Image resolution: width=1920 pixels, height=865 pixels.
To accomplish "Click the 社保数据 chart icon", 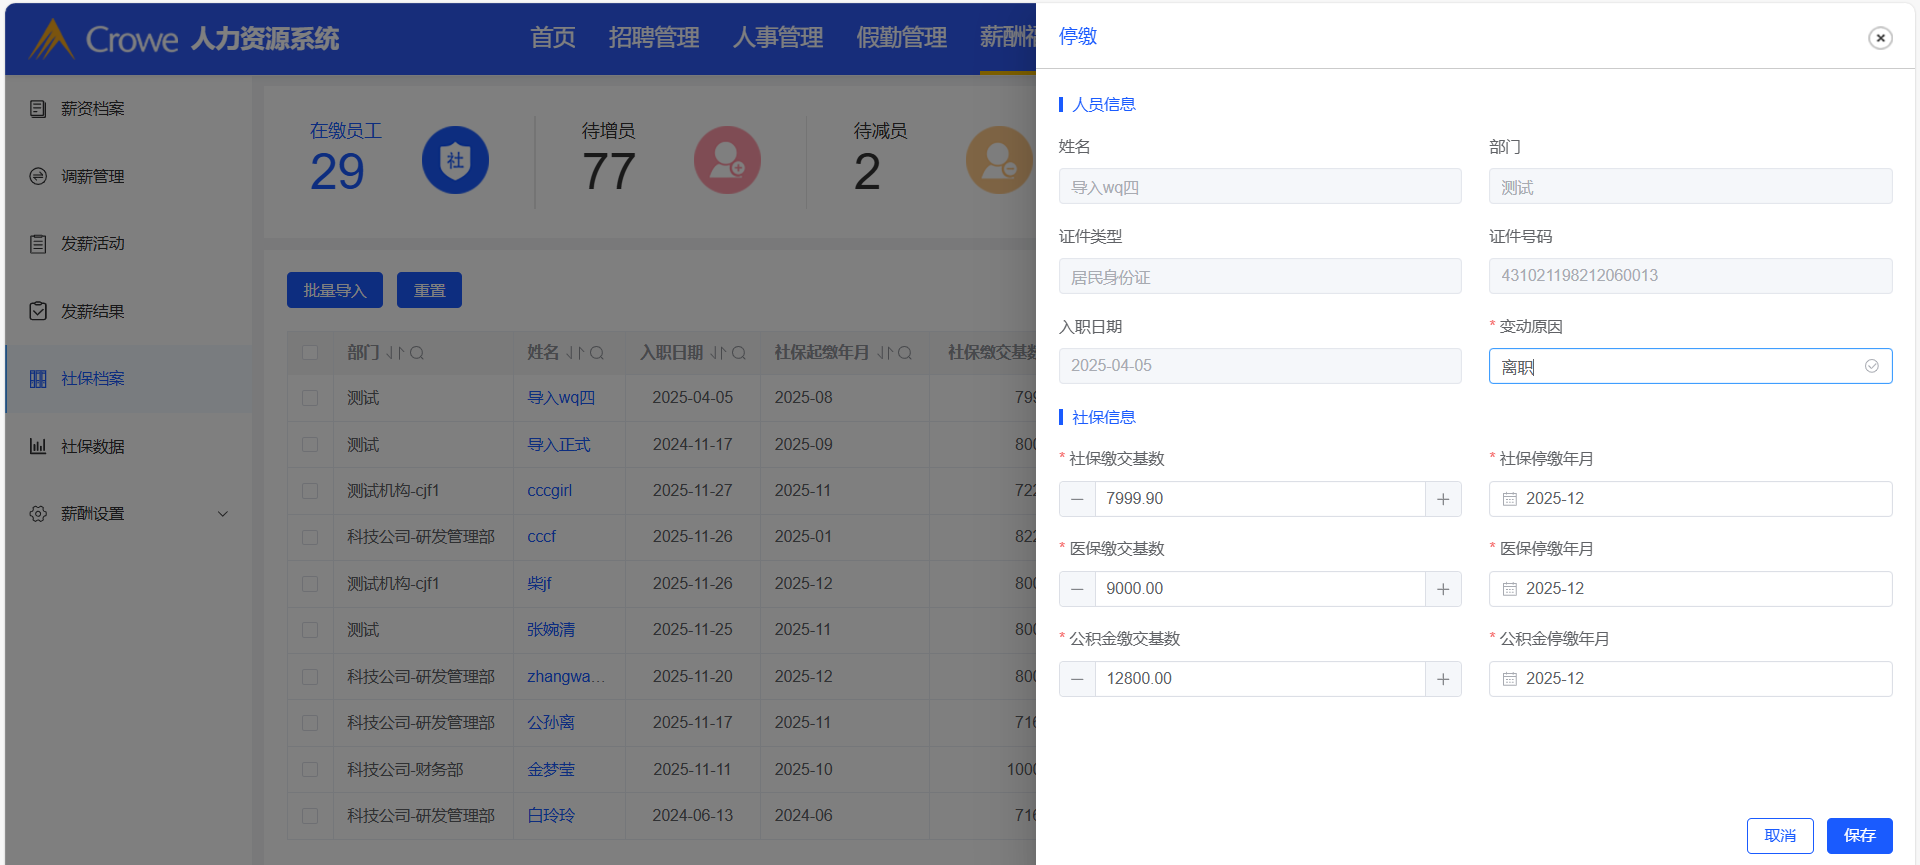I will pos(38,446).
